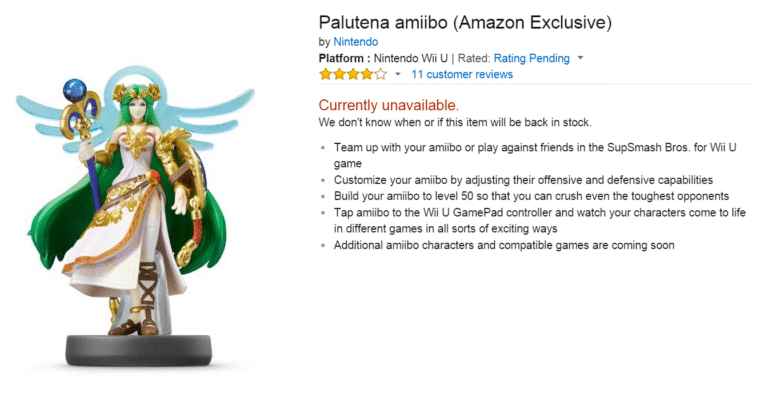Select the third gold rating star
The height and width of the screenshot is (393, 768).
tap(353, 74)
